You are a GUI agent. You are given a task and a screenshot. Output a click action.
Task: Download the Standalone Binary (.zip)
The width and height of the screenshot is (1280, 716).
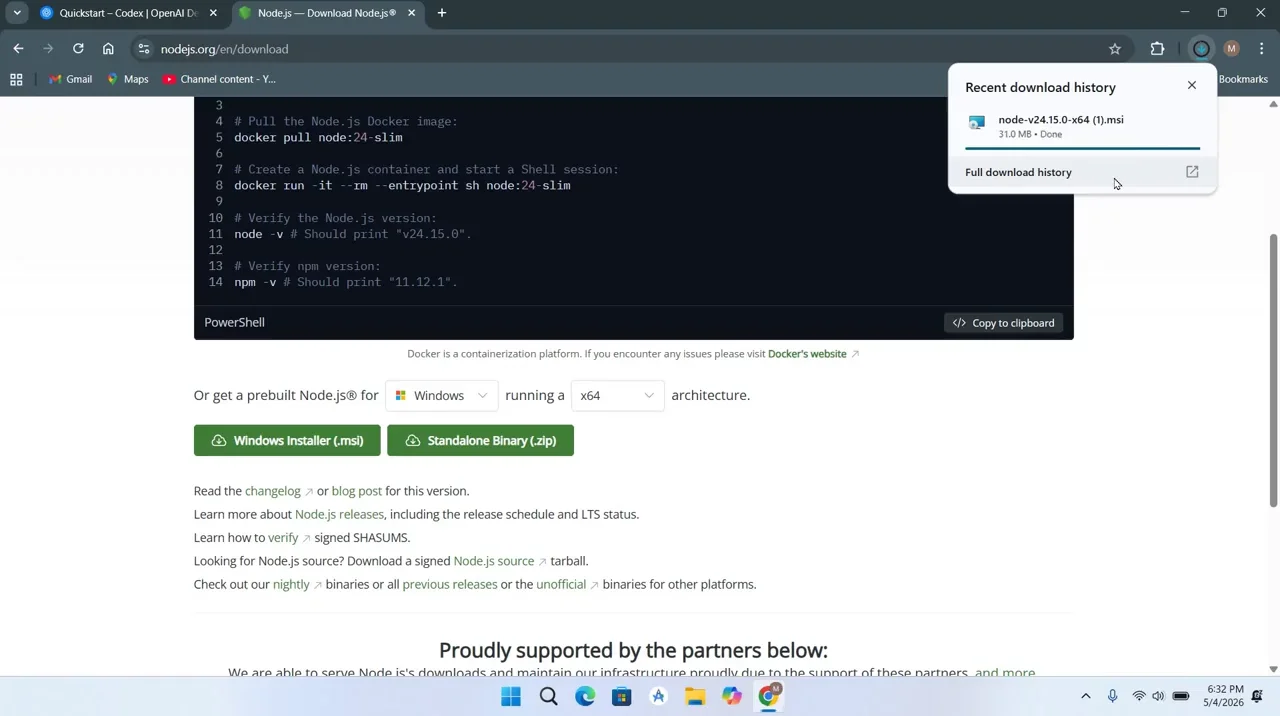coord(480,440)
